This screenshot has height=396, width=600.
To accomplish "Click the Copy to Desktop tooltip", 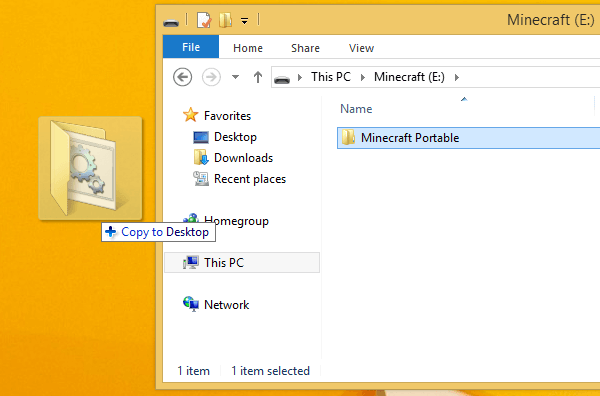I will pos(158,232).
